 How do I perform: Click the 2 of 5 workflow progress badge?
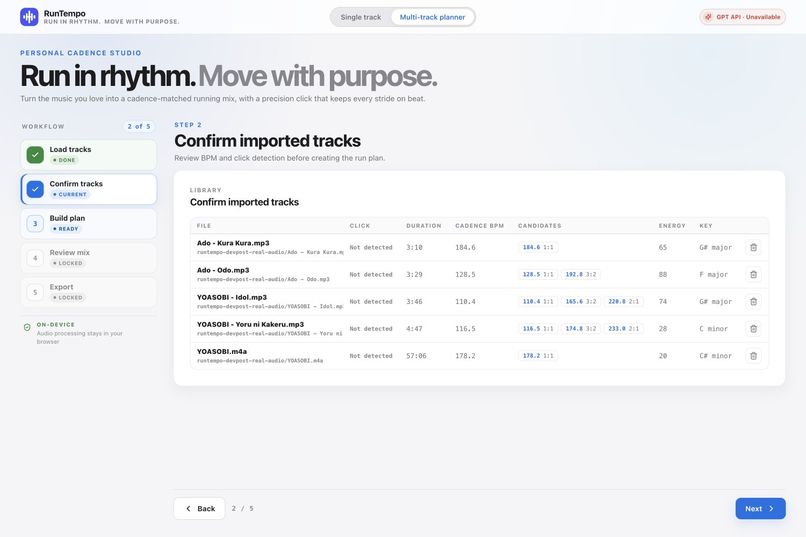click(x=139, y=126)
